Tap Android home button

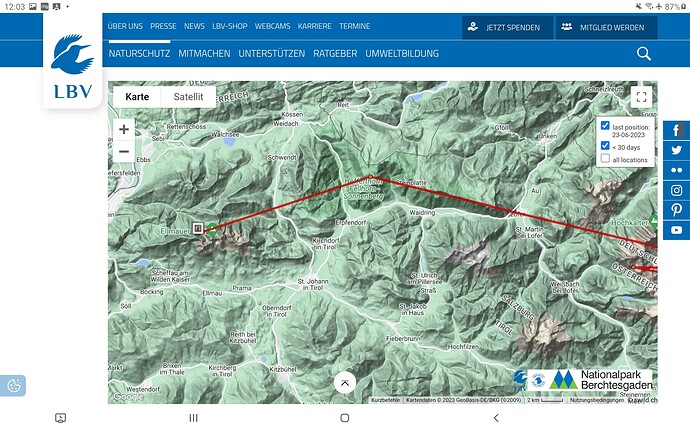345,418
